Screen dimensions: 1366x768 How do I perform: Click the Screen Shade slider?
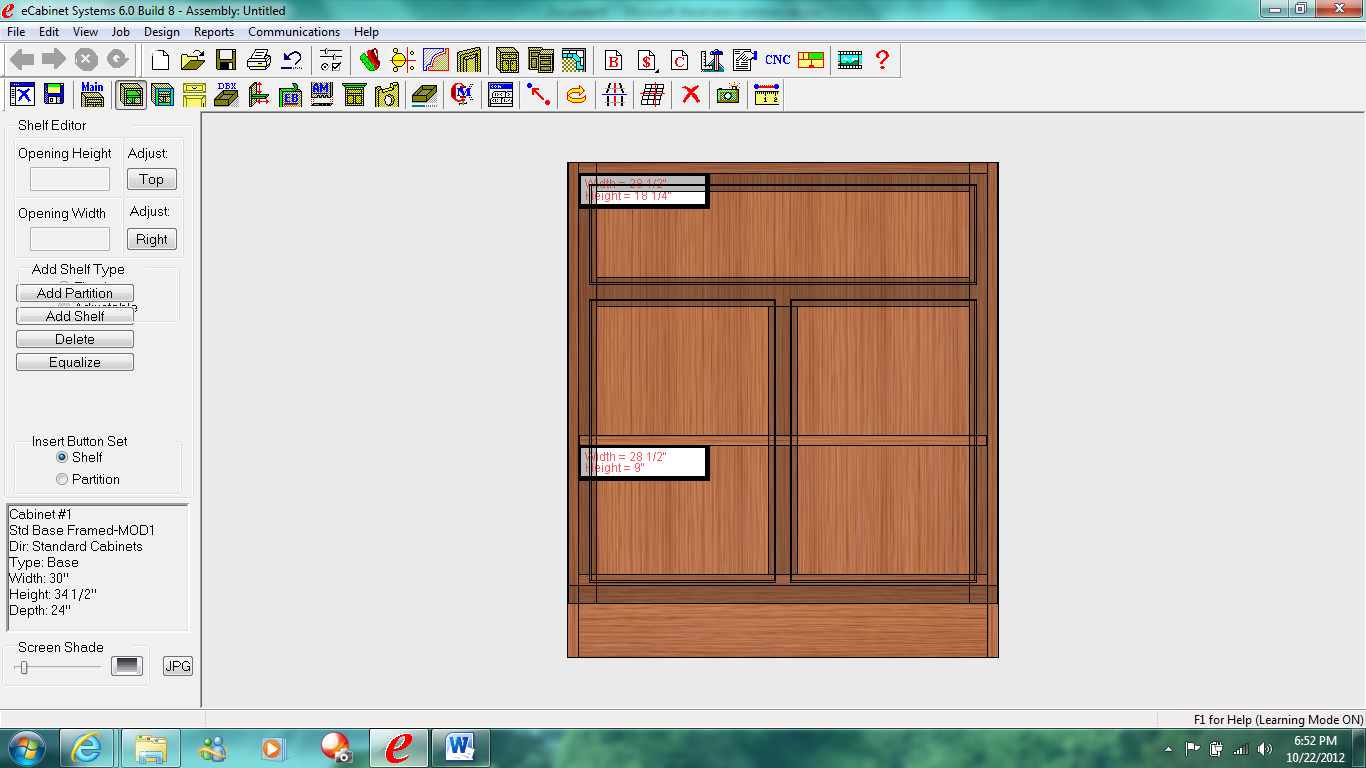coord(24,667)
